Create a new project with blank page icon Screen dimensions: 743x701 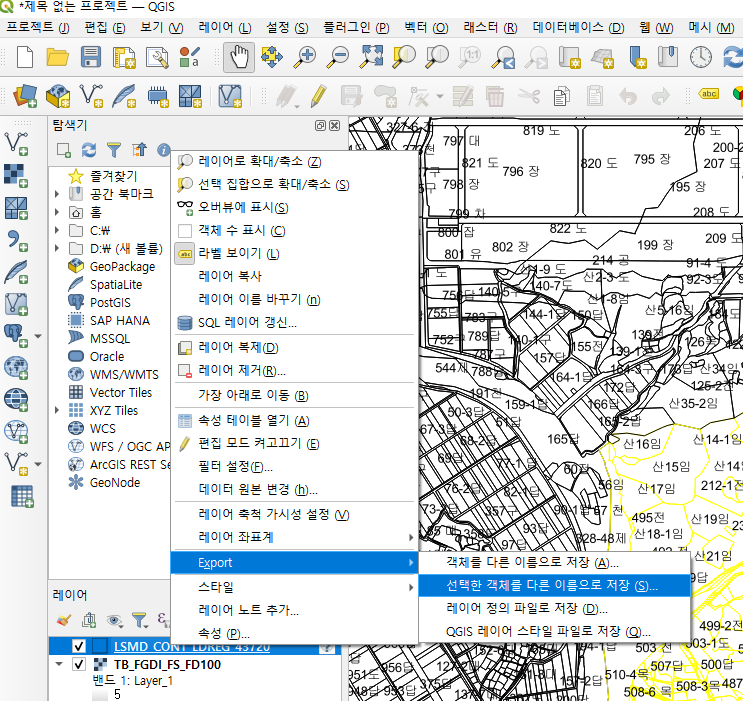pyautogui.click(x=25, y=57)
